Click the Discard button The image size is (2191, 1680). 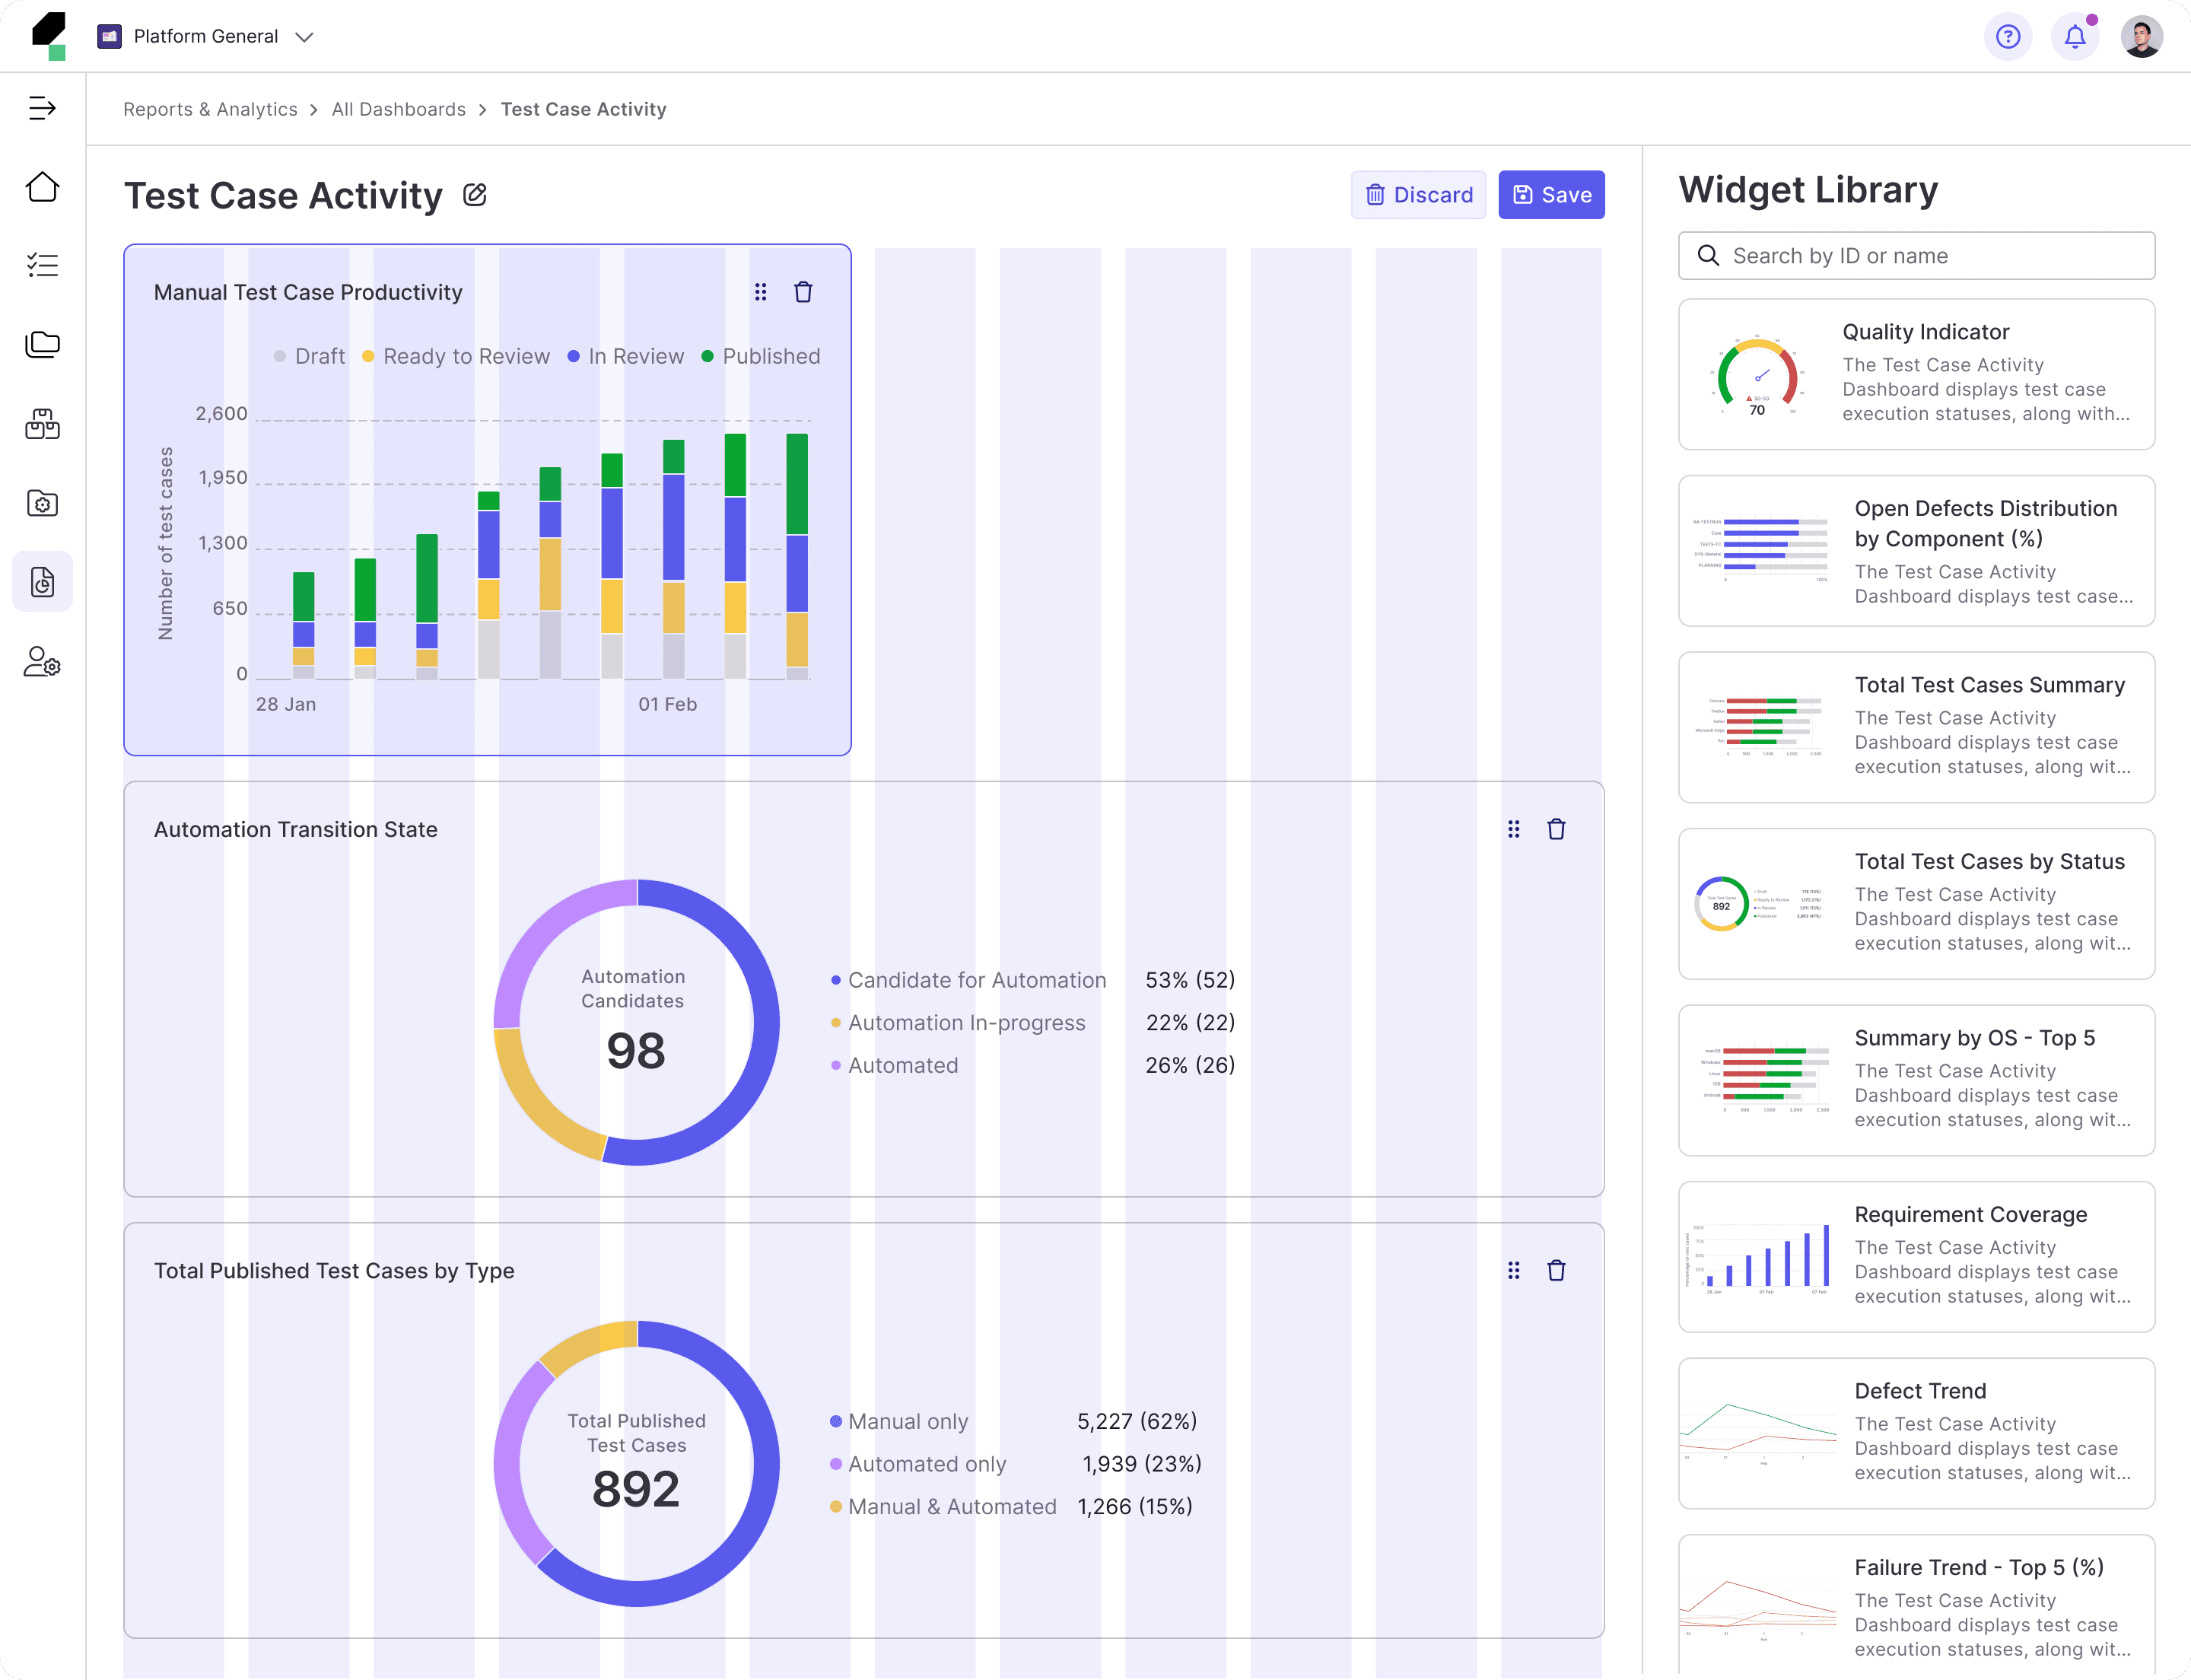tap(1417, 195)
